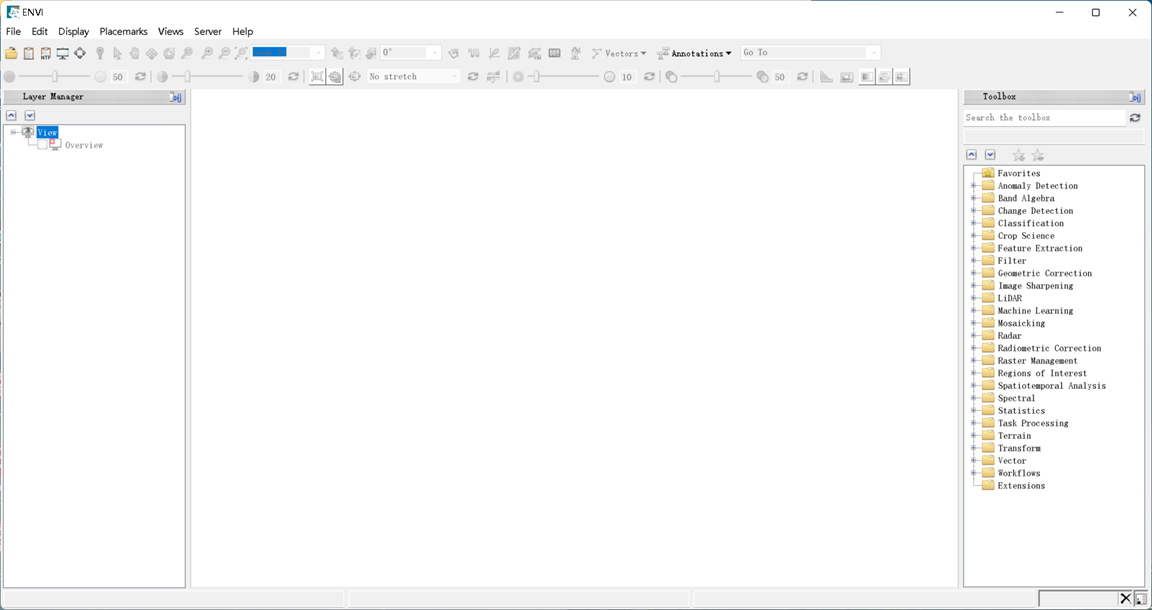Screen dimensions: 1152x610
Task: Select the Workflows folder in Toolbox
Action: tap(1019, 473)
